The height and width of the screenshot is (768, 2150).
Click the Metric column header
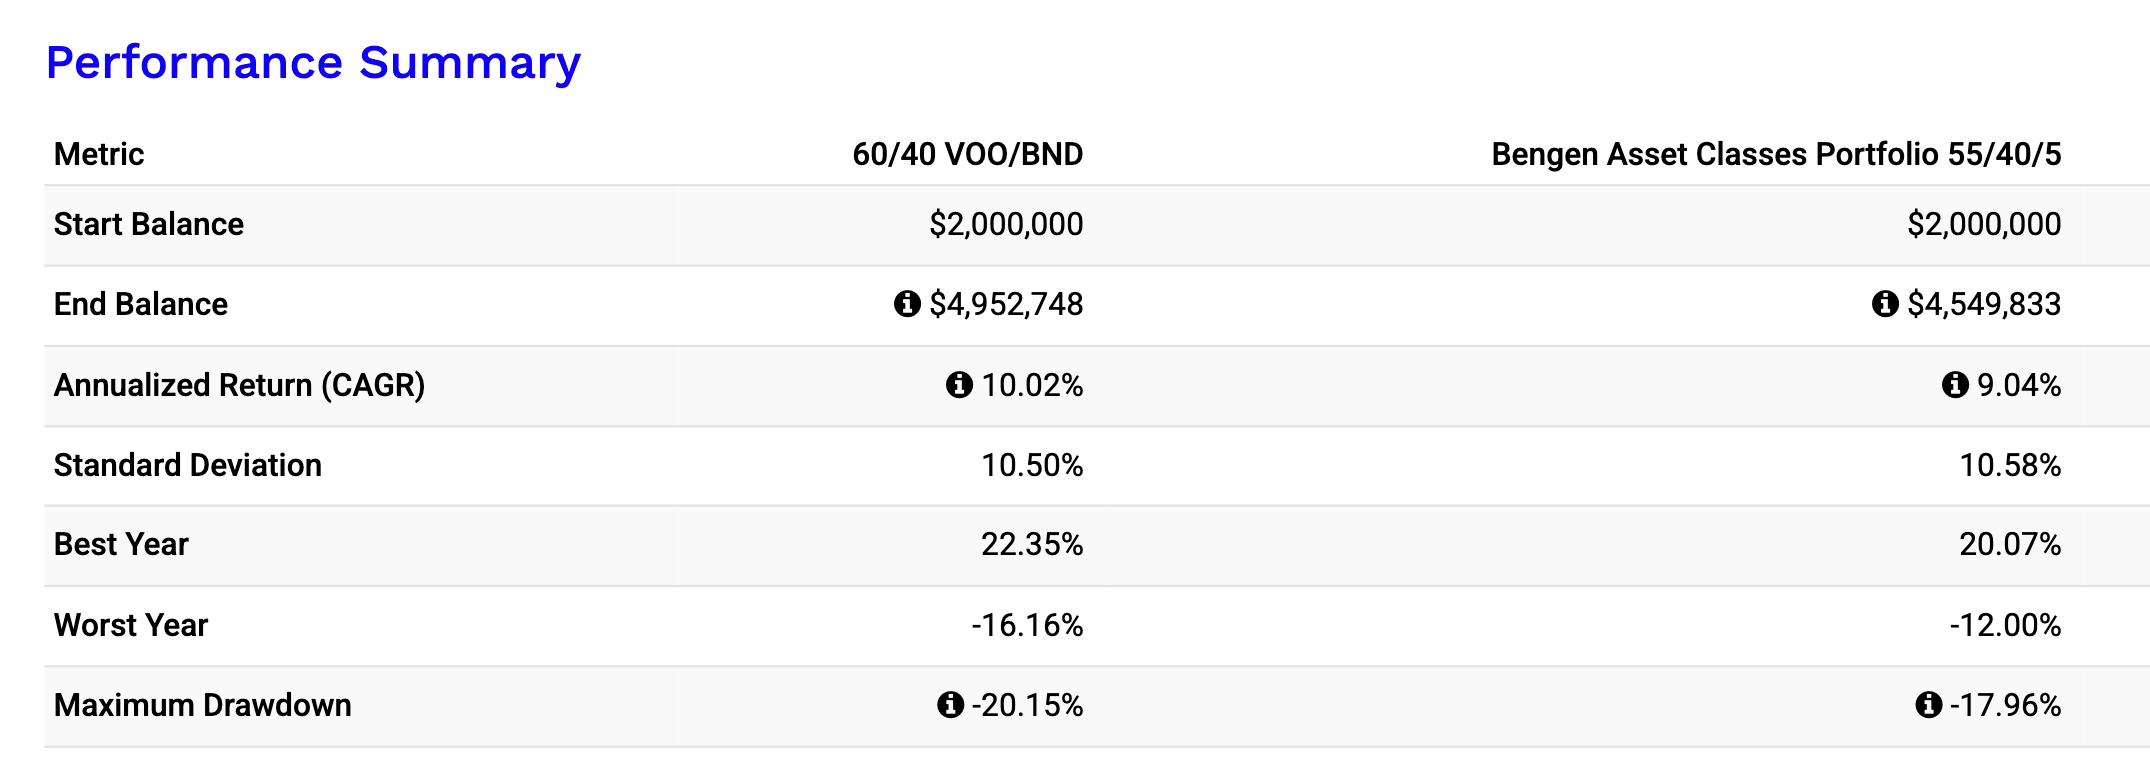coord(99,154)
